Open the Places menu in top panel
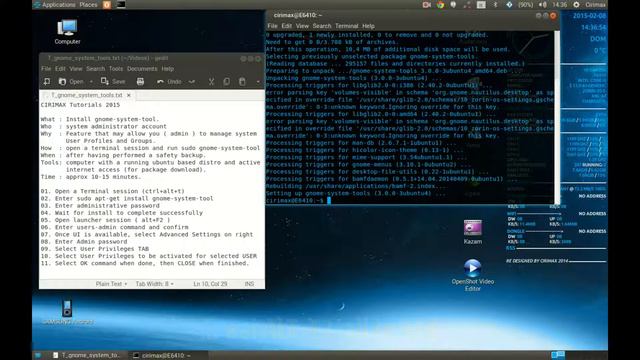Viewport: 640px width, 360px height. (88, 4)
